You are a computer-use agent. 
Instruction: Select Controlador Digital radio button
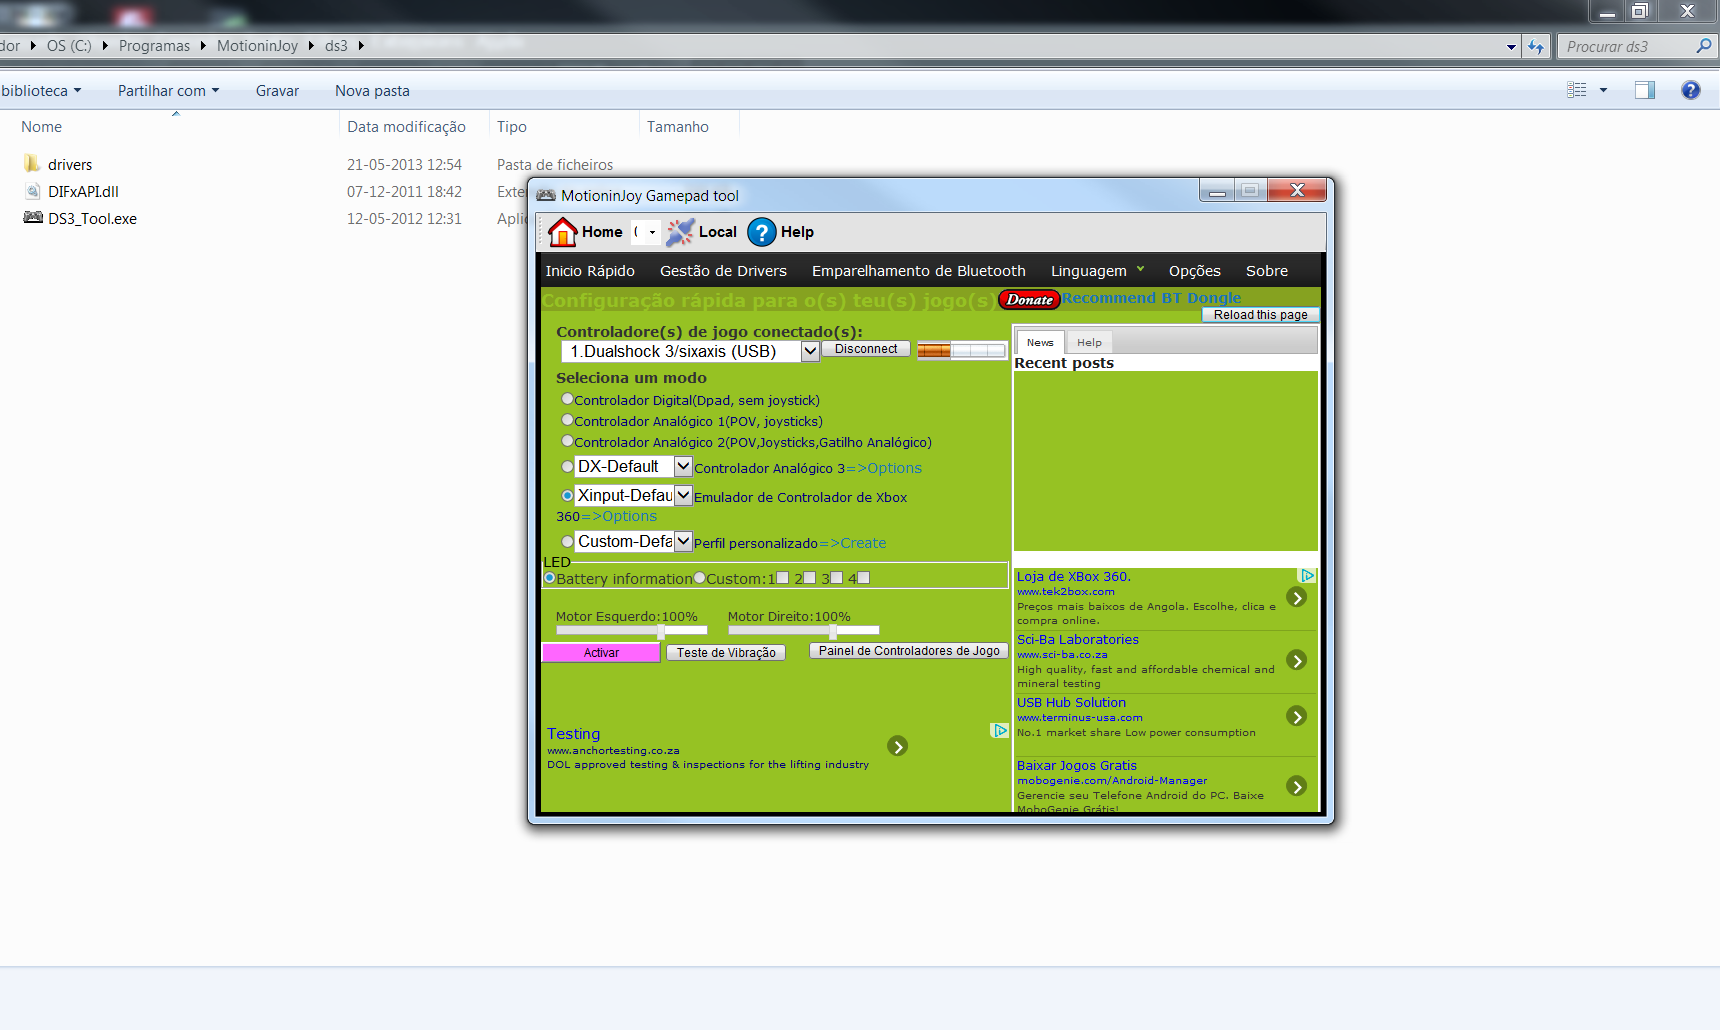click(567, 398)
